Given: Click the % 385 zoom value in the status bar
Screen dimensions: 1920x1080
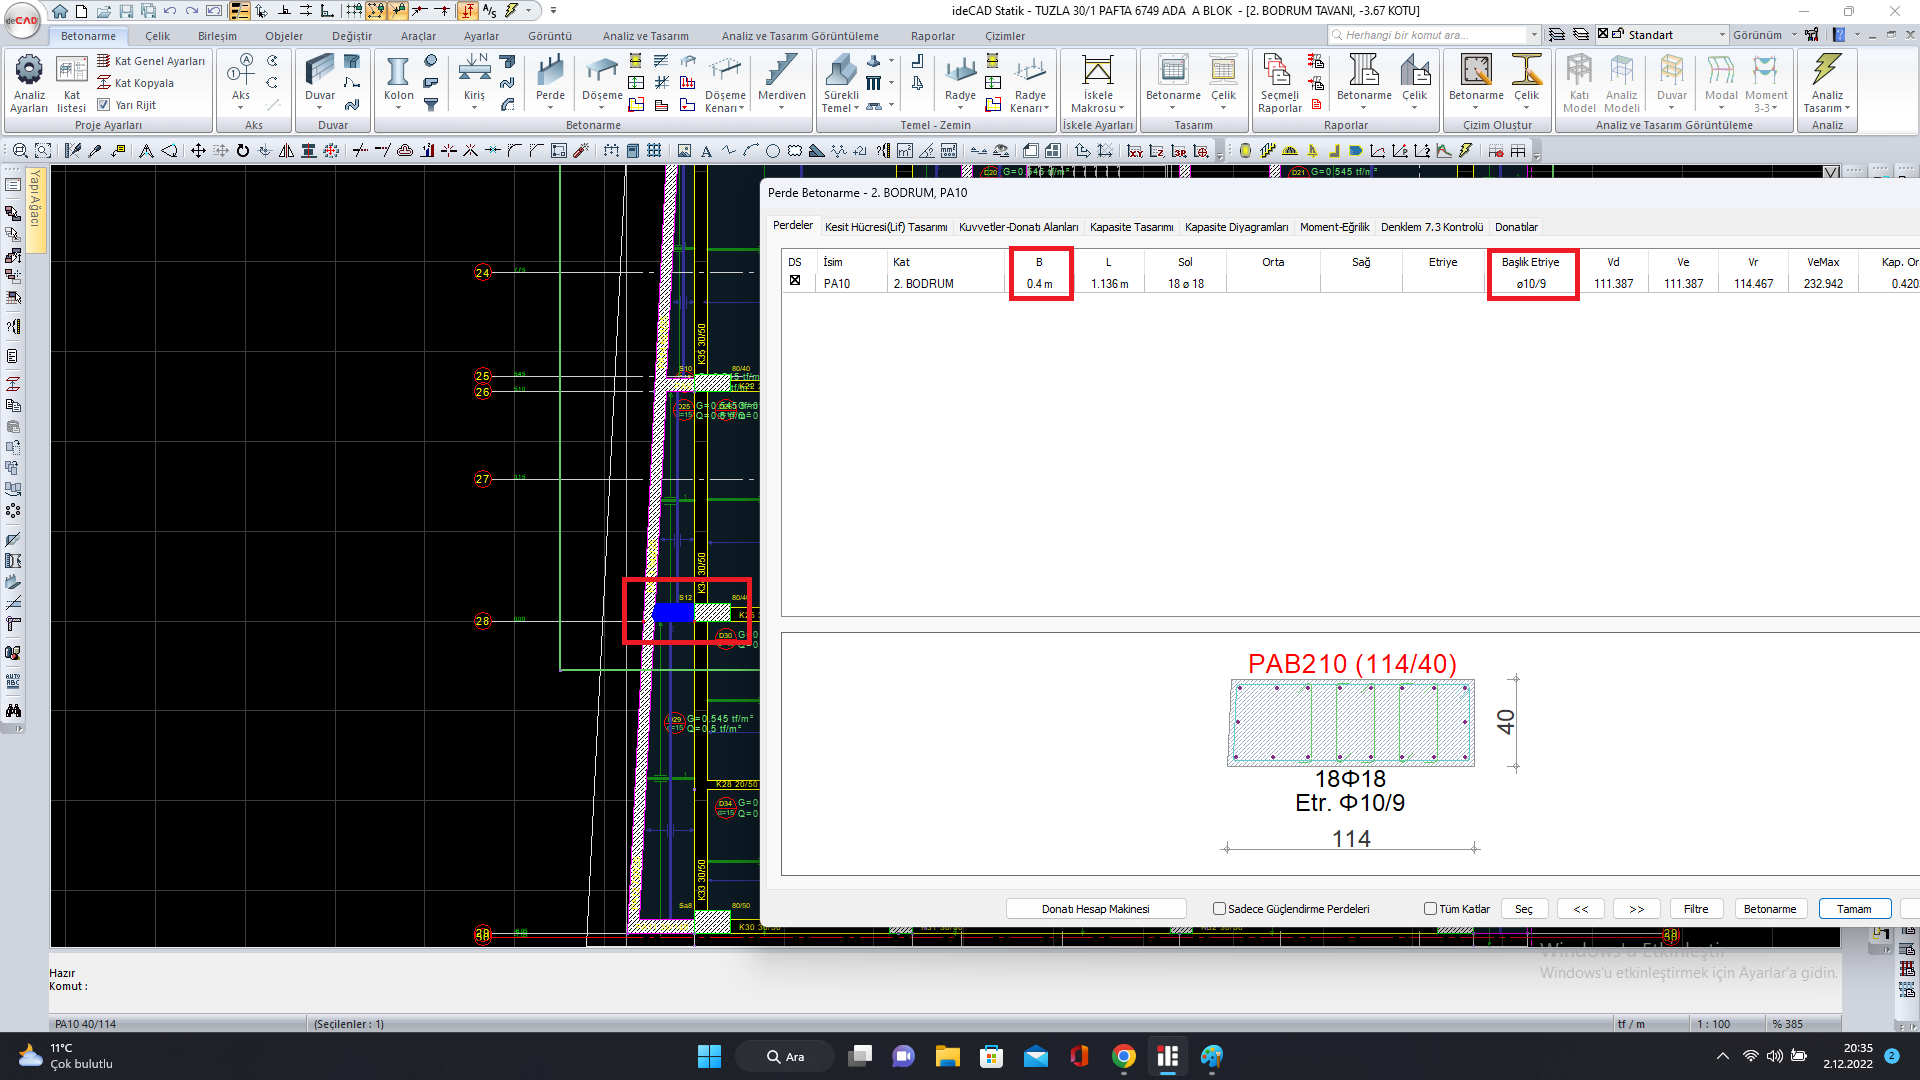Looking at the screenshot, I should [x=1787, y=1024].
